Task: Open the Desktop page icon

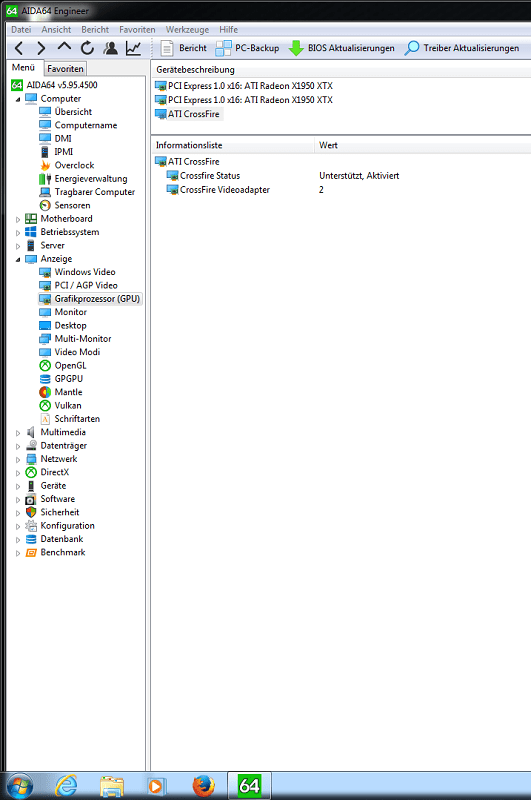Action: pos(45,325)
